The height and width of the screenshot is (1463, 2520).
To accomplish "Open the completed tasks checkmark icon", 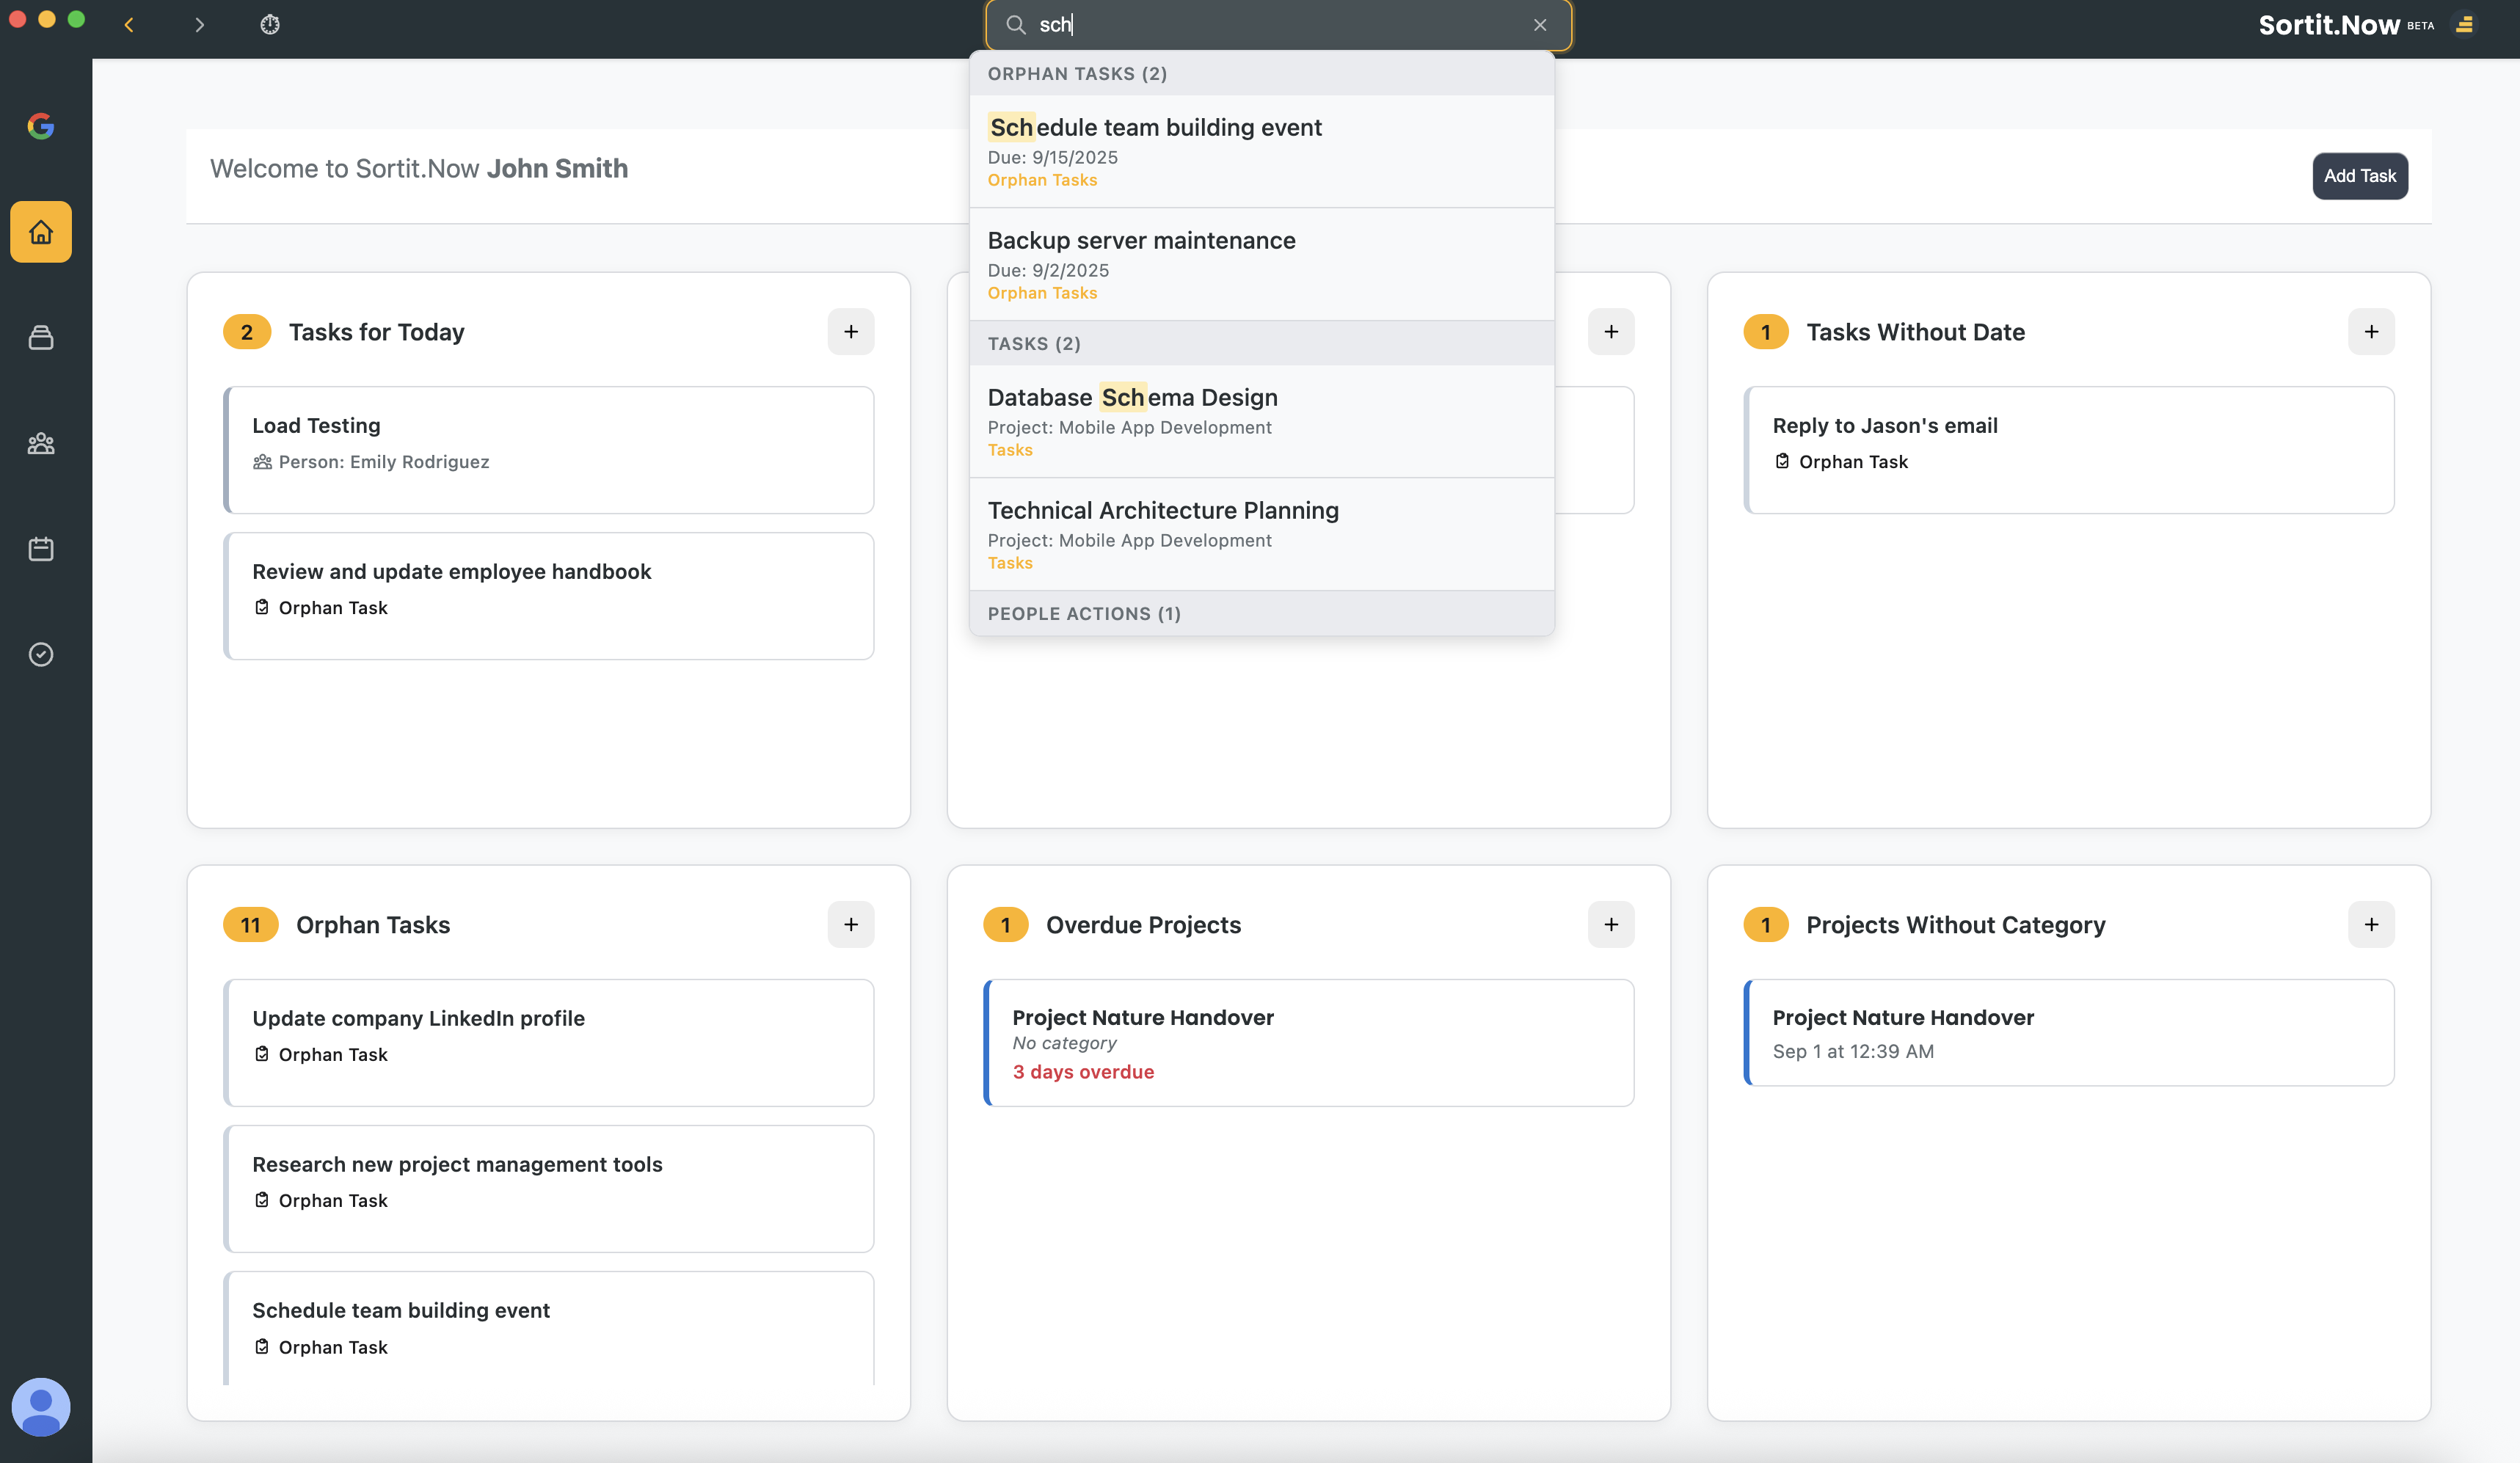I will (41, 654).
